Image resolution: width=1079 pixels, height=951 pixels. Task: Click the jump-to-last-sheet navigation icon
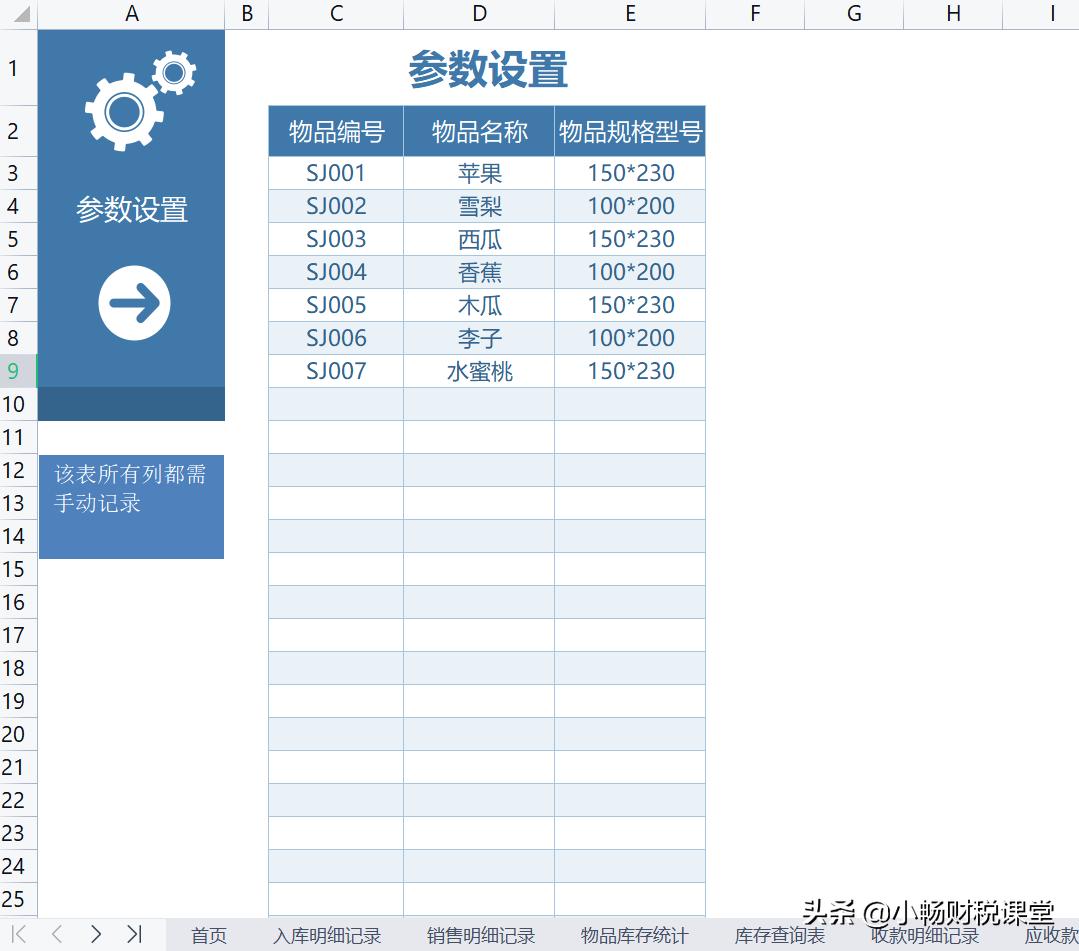pos(135,934)
